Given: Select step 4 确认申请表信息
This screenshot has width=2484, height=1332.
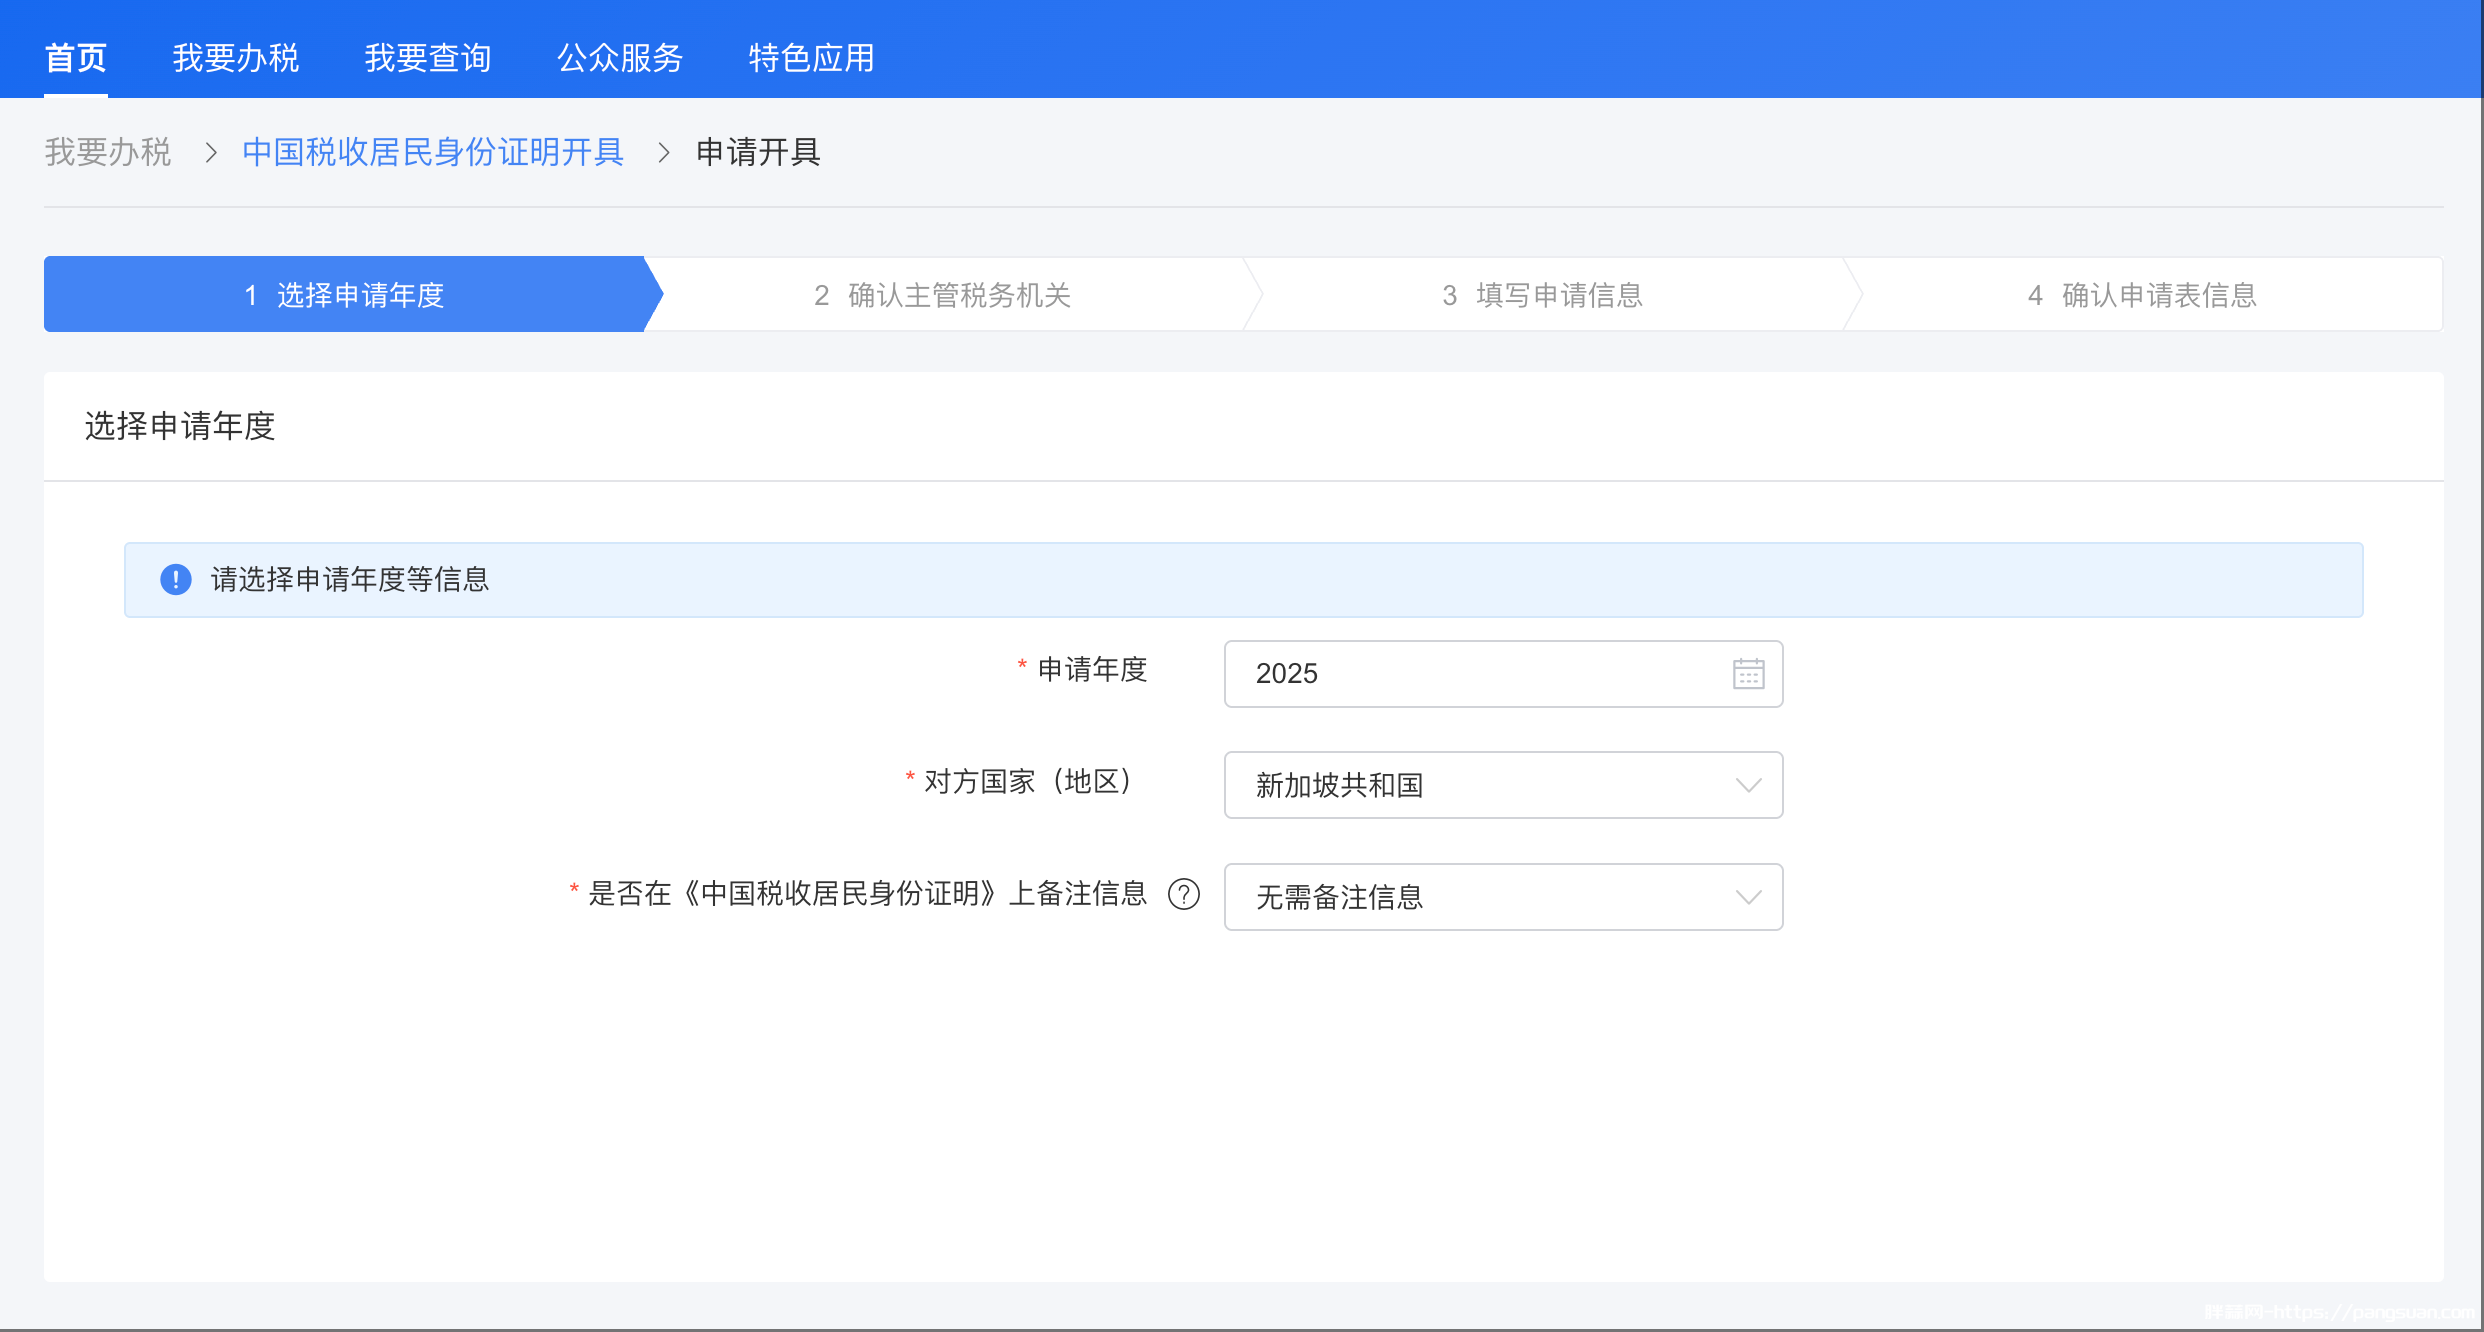Looking at the screenshot, I should click(2142, 295).
